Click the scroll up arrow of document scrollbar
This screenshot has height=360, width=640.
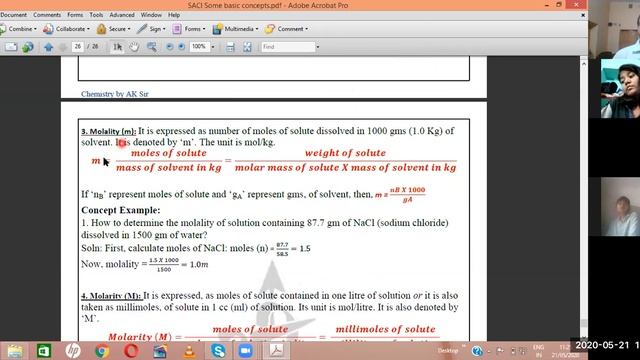point(584,64)
